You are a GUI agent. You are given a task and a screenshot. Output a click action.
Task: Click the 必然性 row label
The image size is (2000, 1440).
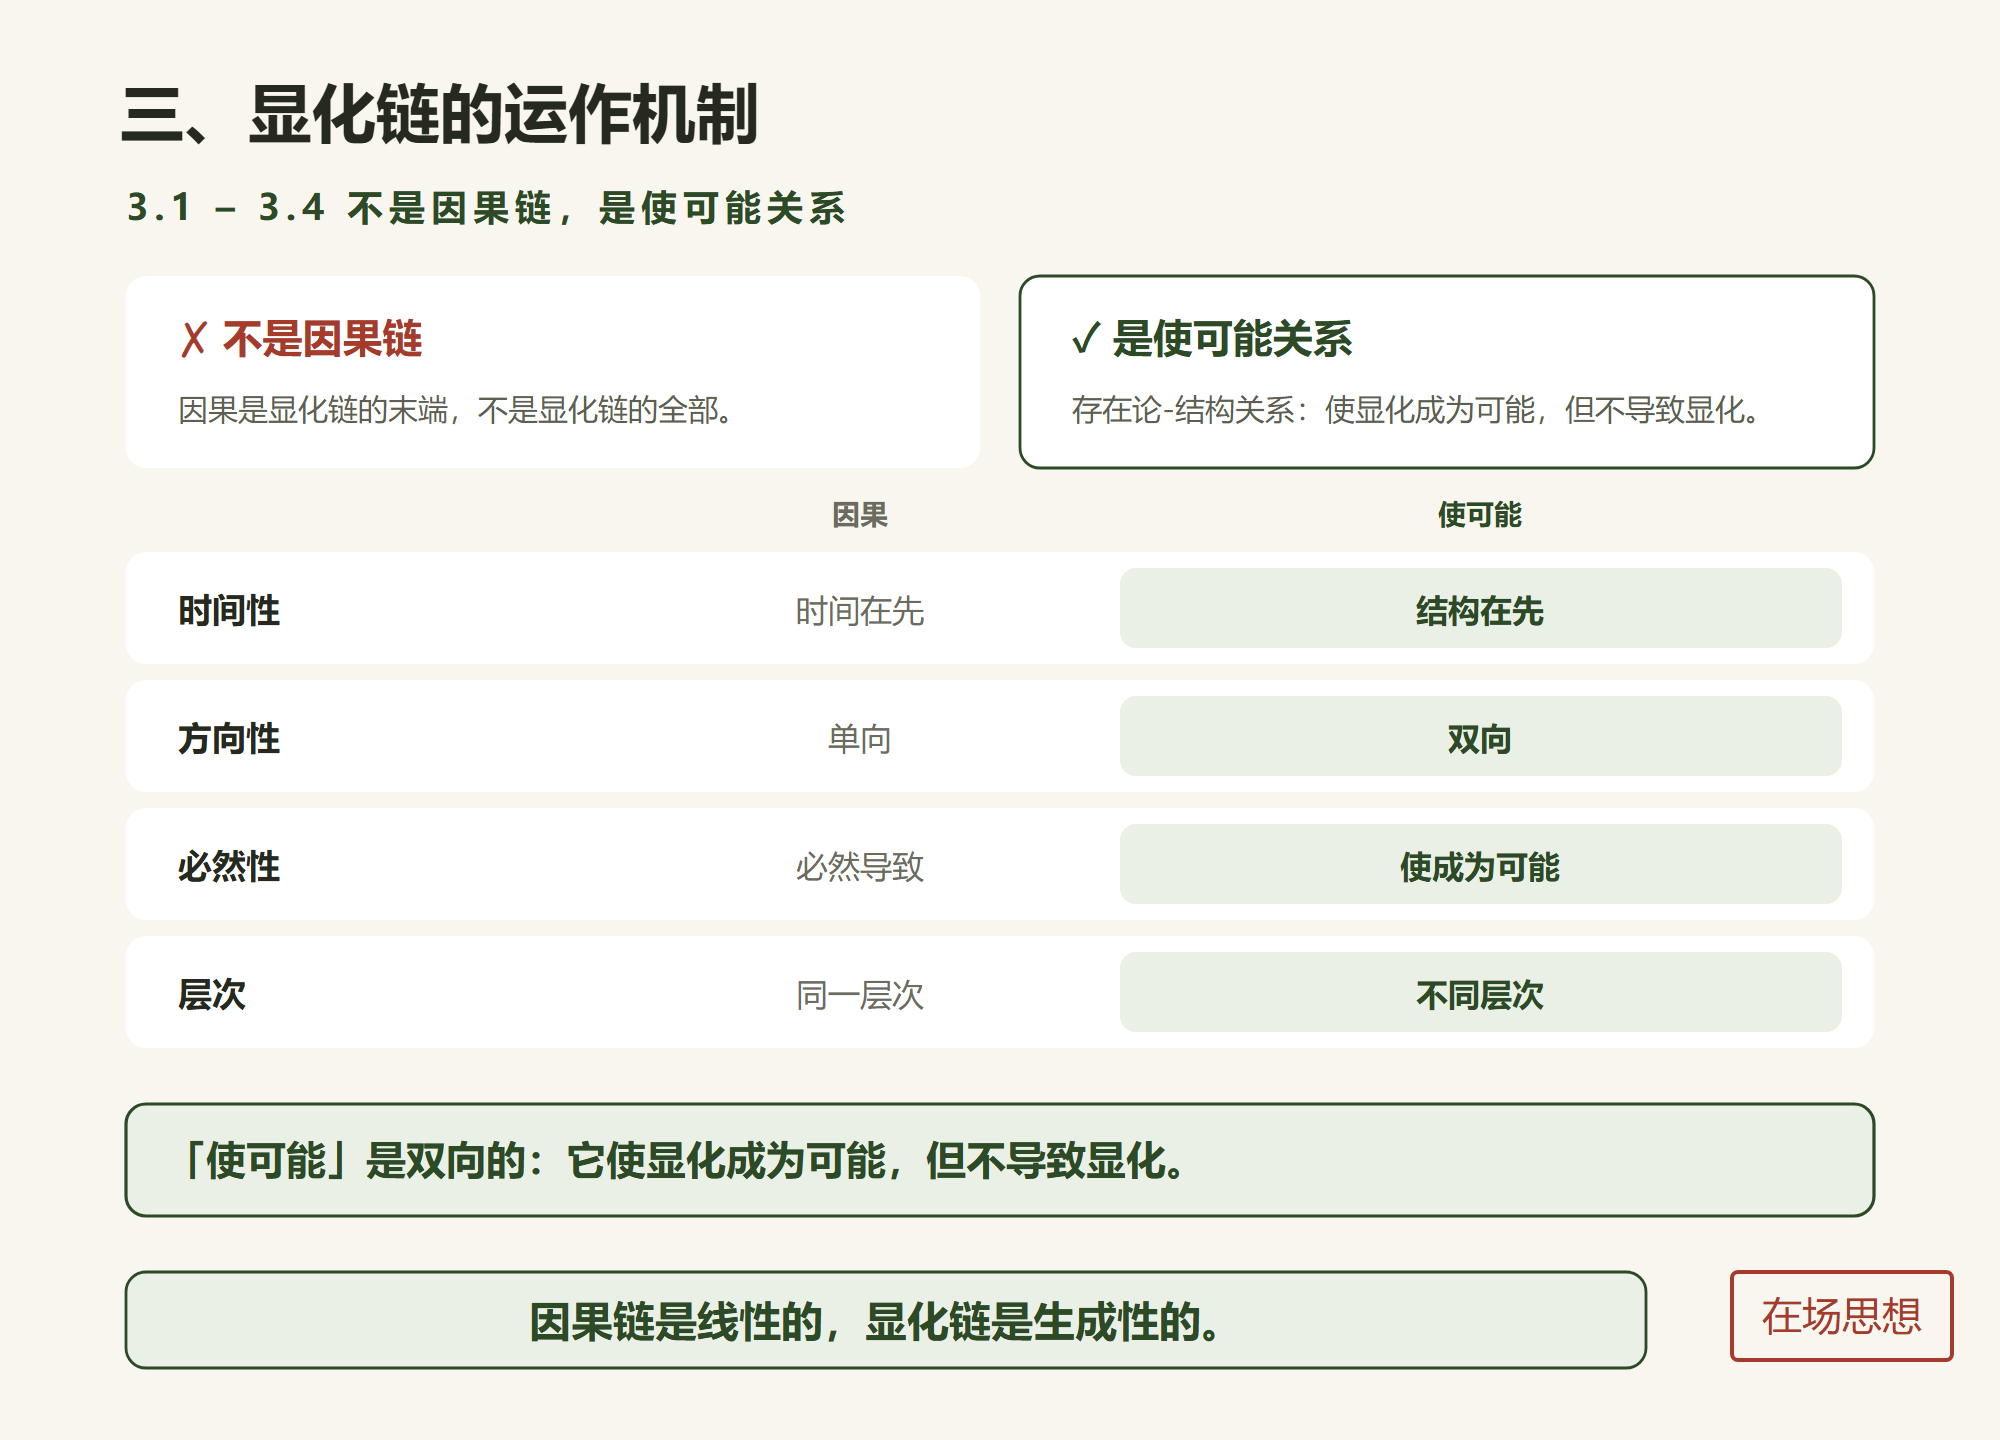click(229, 866)
